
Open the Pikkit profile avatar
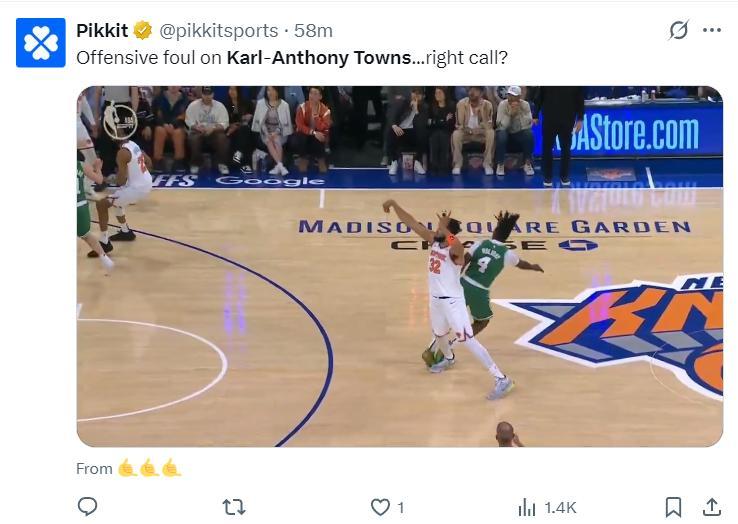[x=41, y=43]
